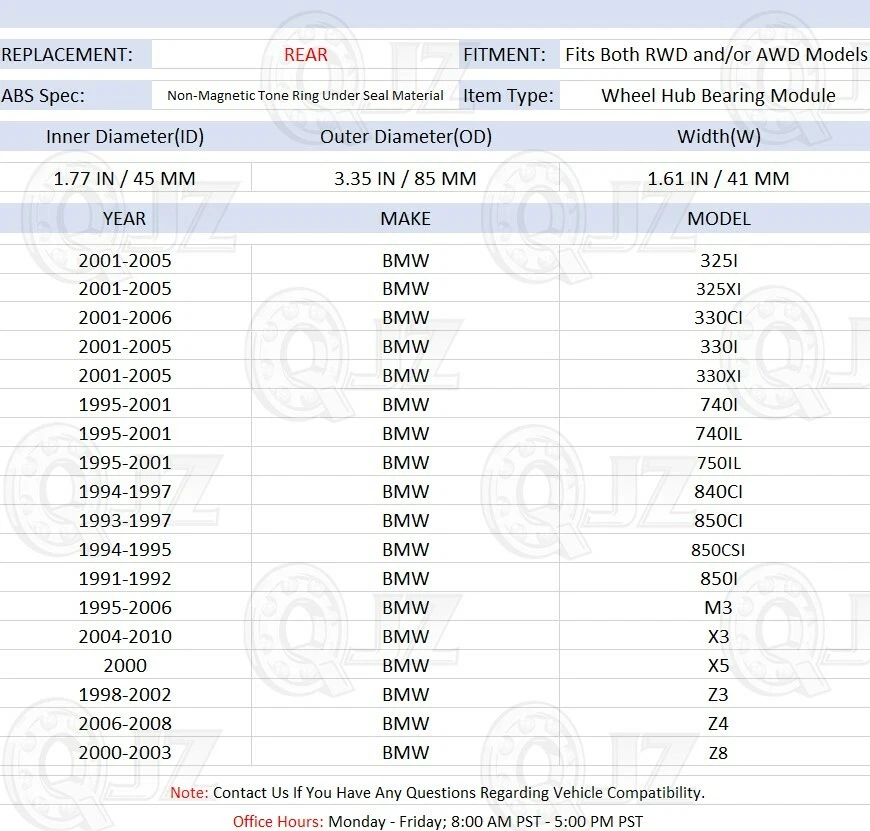Click the Office Hours: label text
The image size is (870, 831).
point(278,822)
